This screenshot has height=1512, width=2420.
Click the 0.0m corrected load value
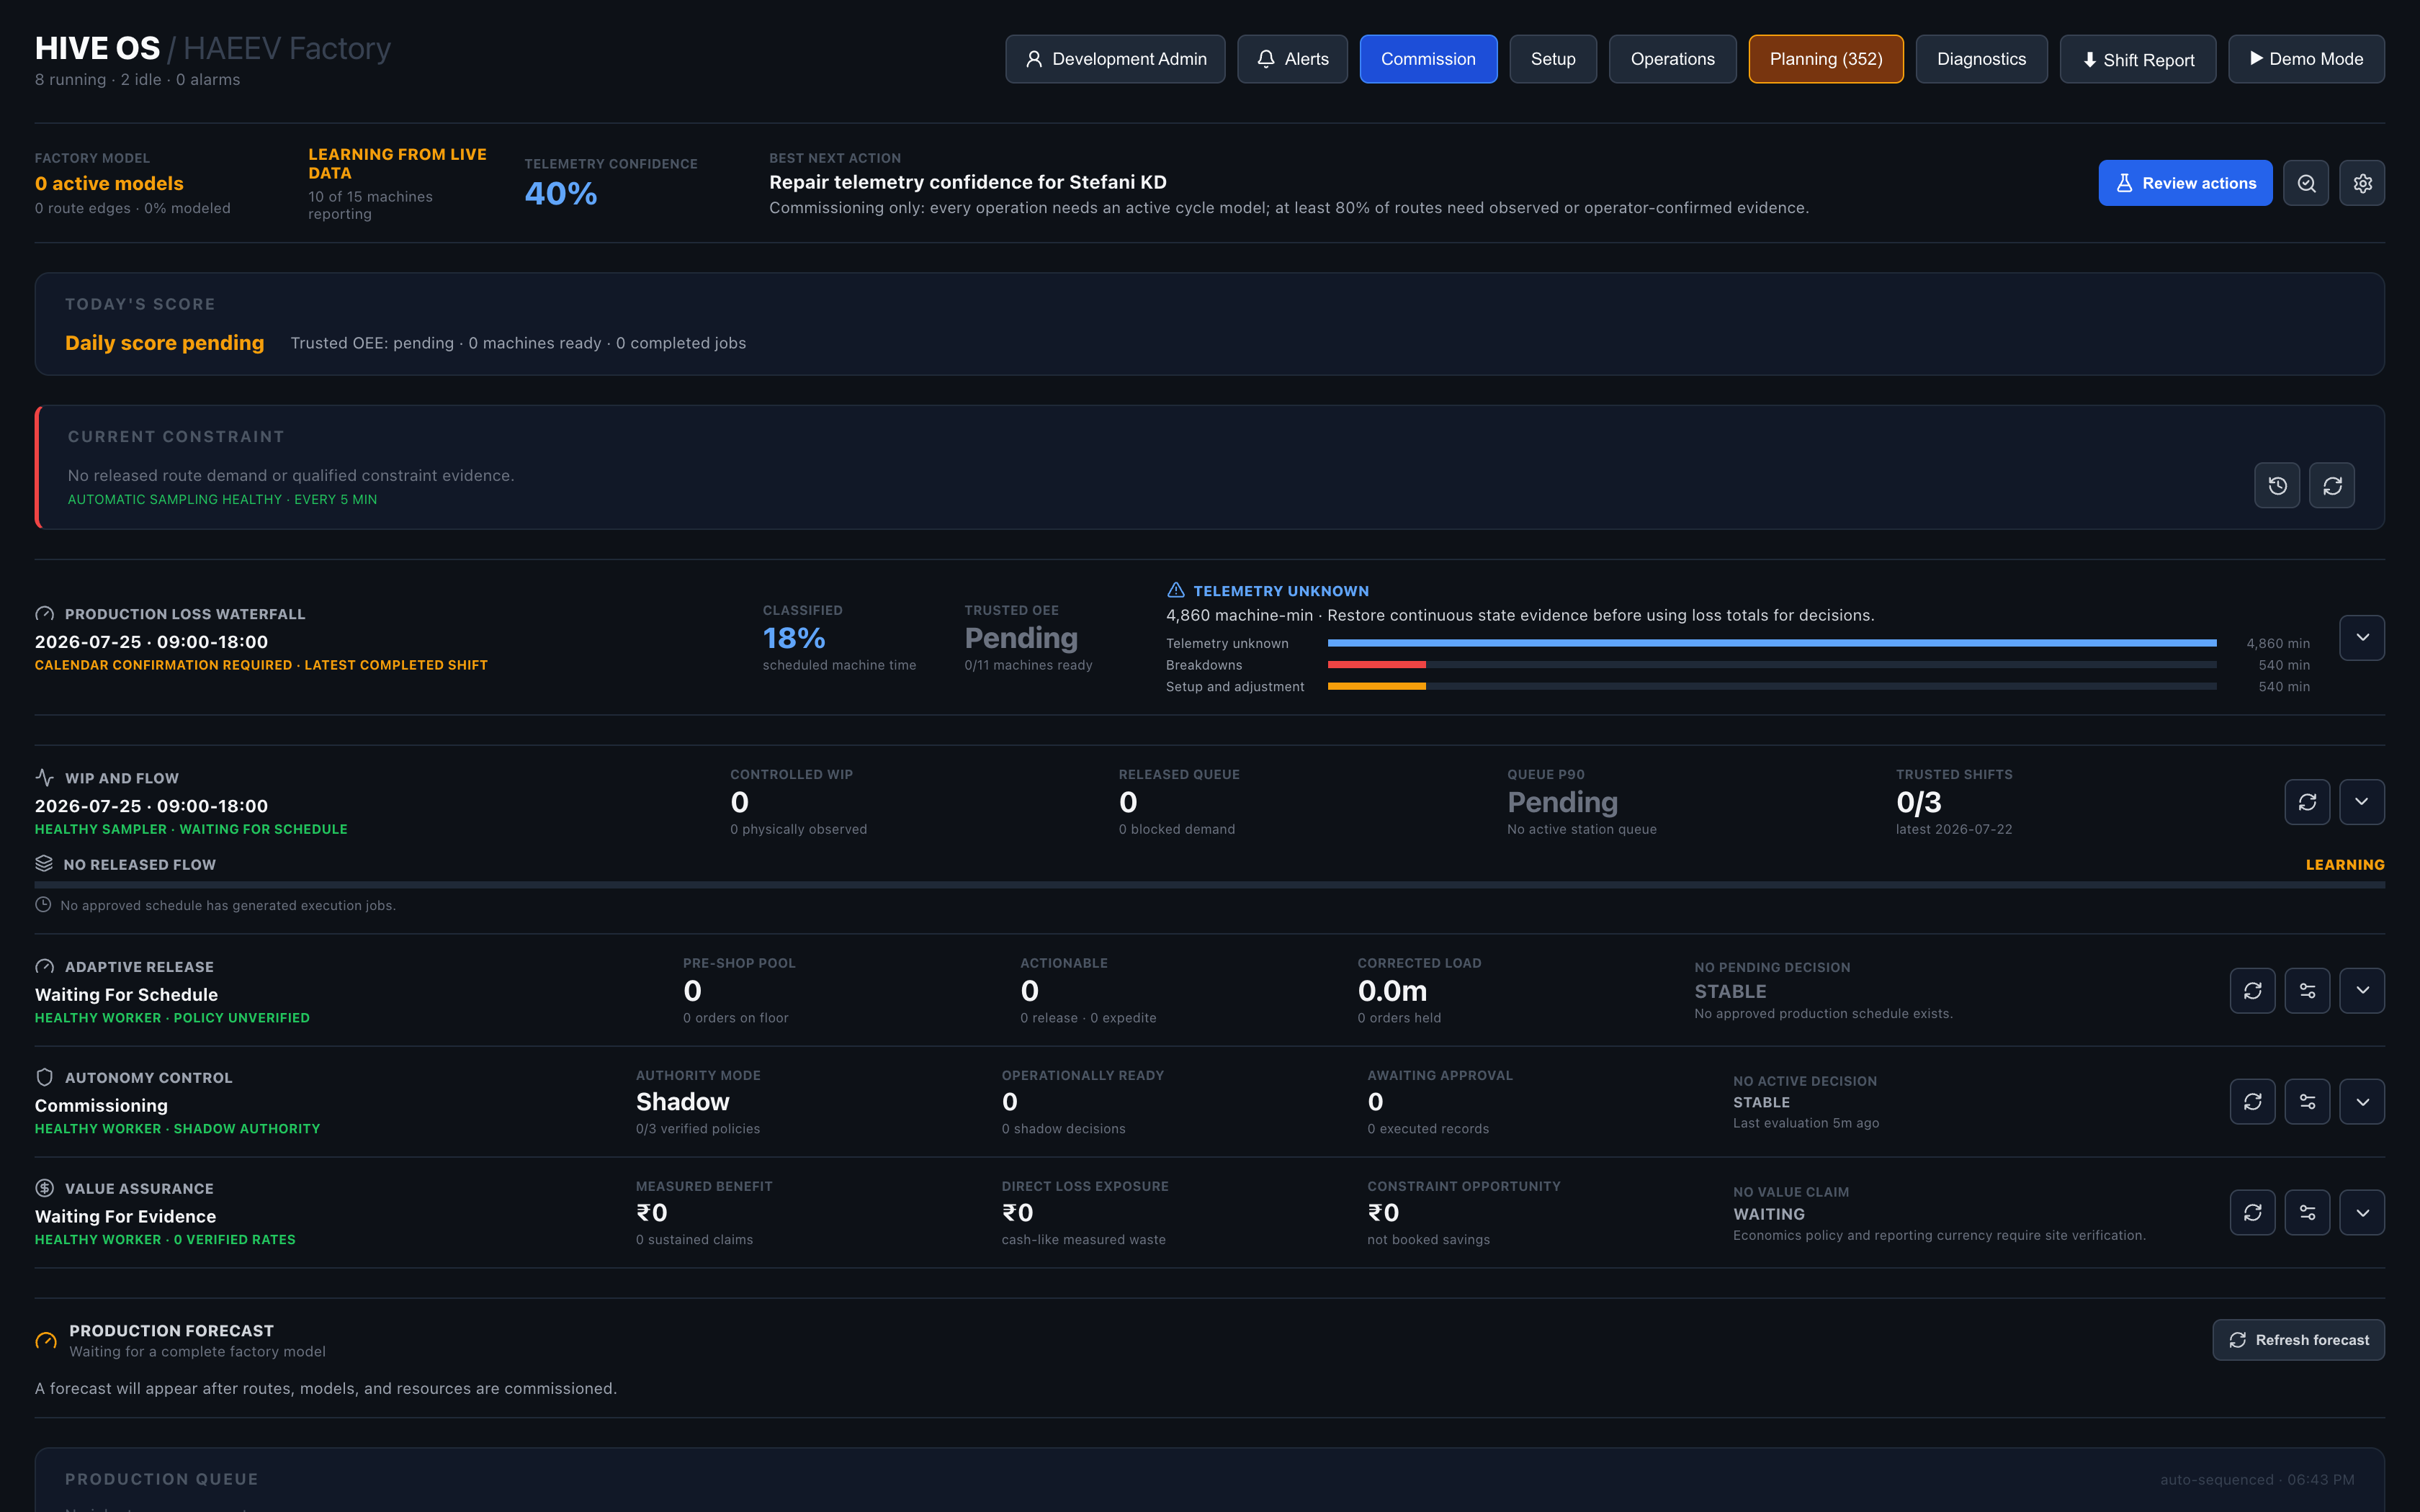(x=1392, y=991)
